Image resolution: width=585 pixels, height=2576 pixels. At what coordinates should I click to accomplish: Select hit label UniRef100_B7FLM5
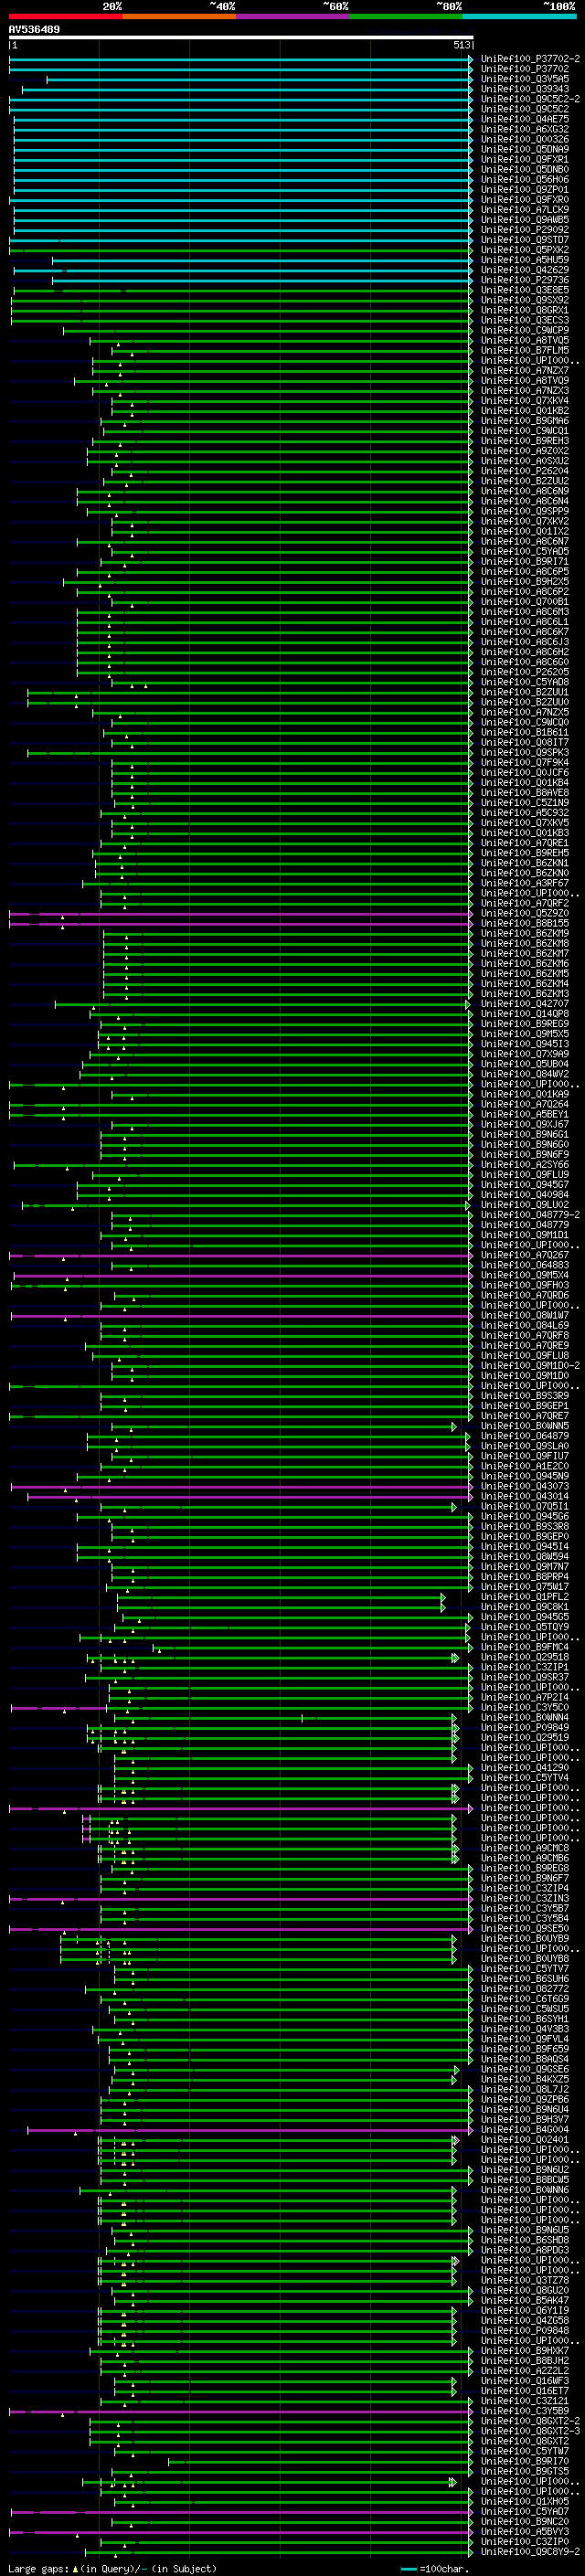pyautogui.click(x=525, y=350)
